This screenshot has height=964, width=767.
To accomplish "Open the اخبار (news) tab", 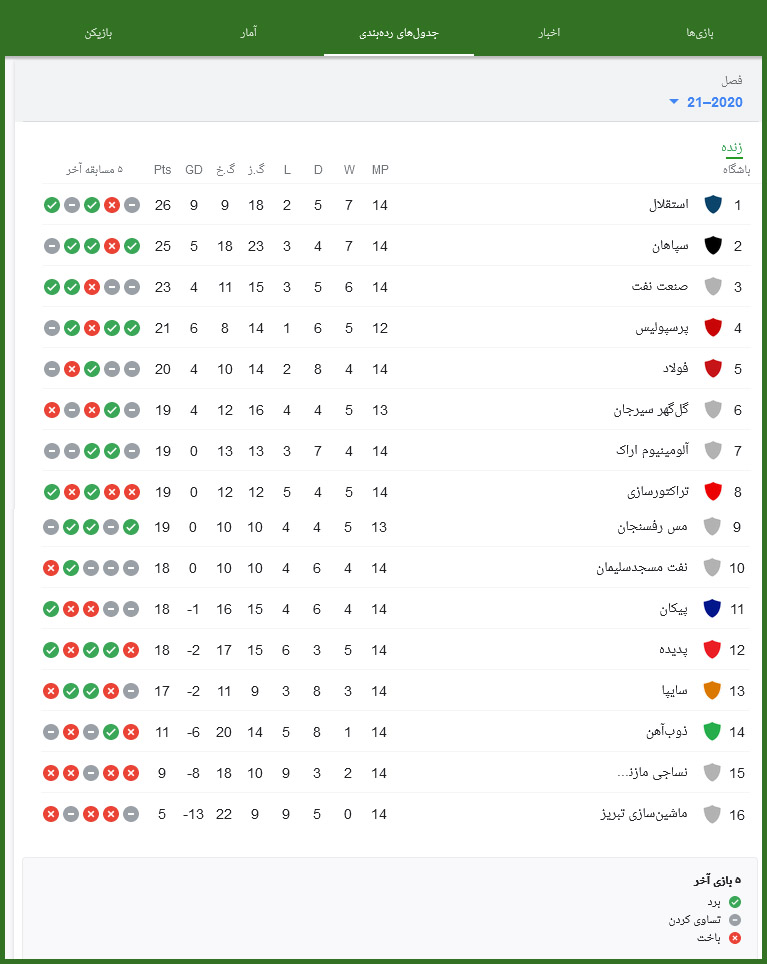I will point(548,31).
